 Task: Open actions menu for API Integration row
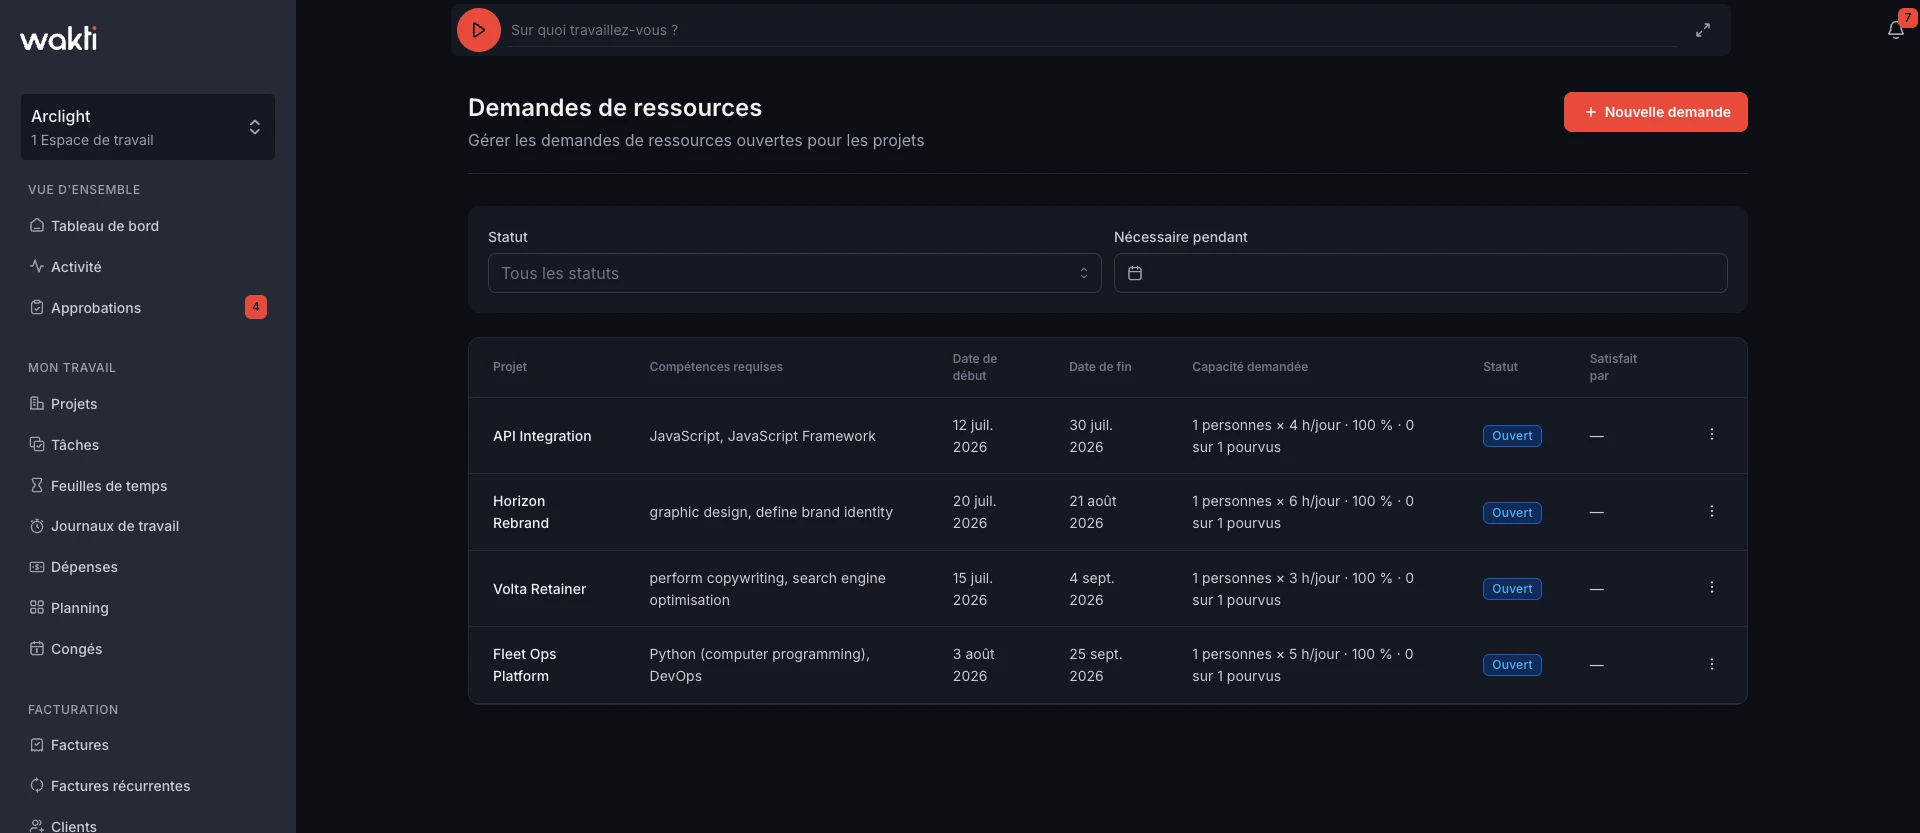pos(1711,435)
